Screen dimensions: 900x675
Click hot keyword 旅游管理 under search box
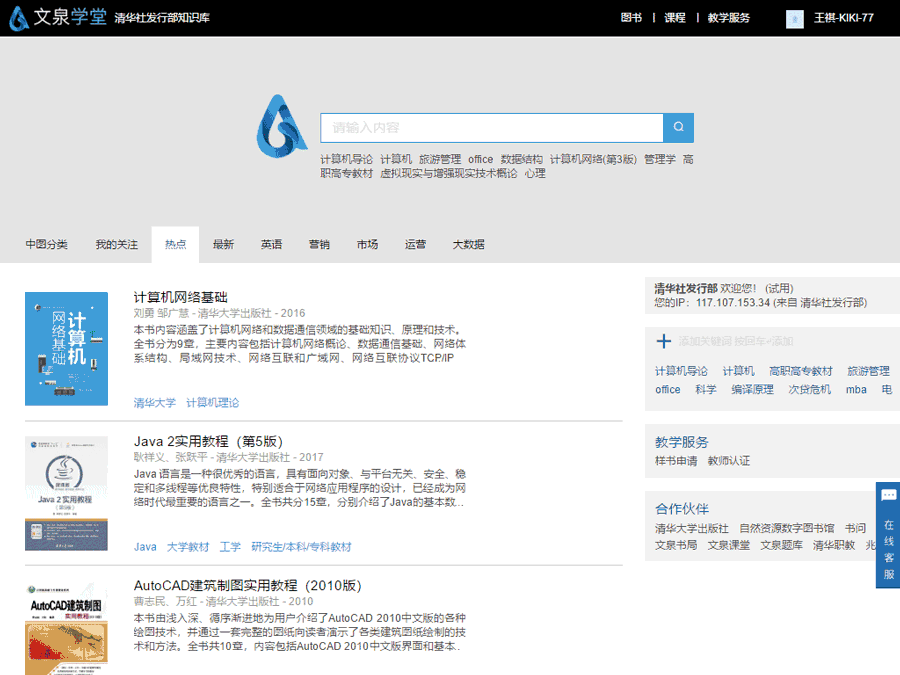click(x=440, y=159)
